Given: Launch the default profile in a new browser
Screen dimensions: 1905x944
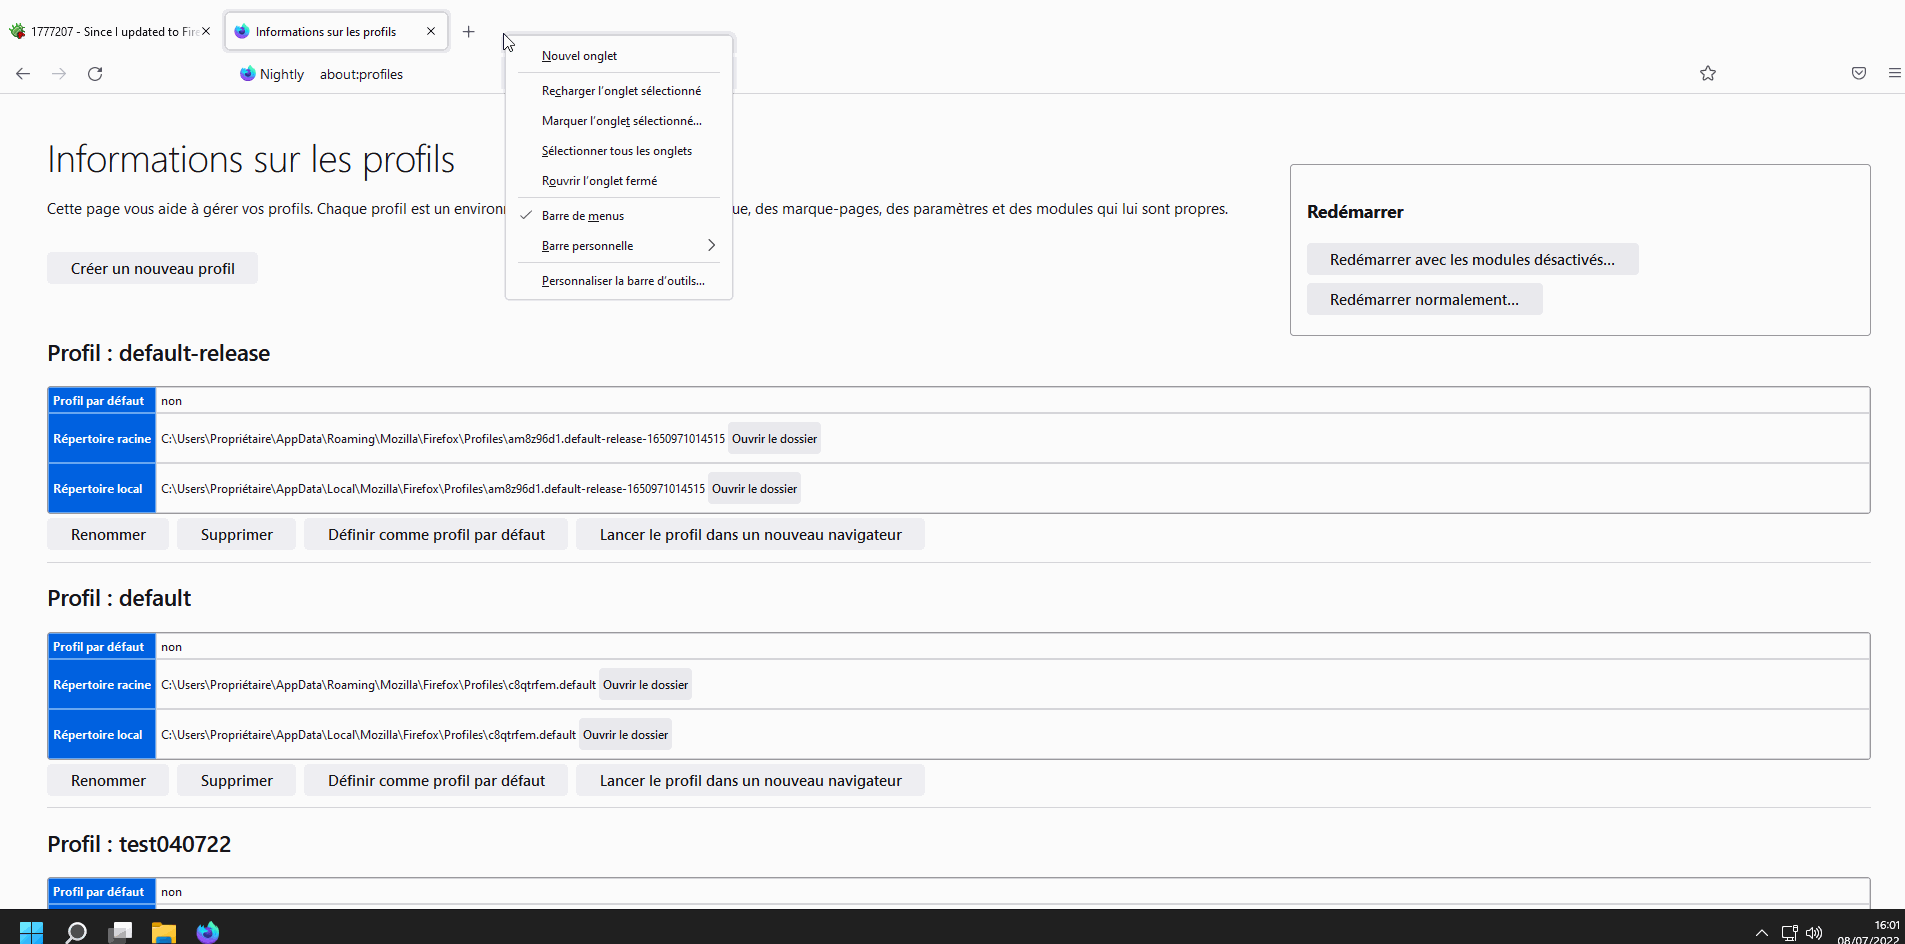Looking at the screenshot, I should [750, 780].
